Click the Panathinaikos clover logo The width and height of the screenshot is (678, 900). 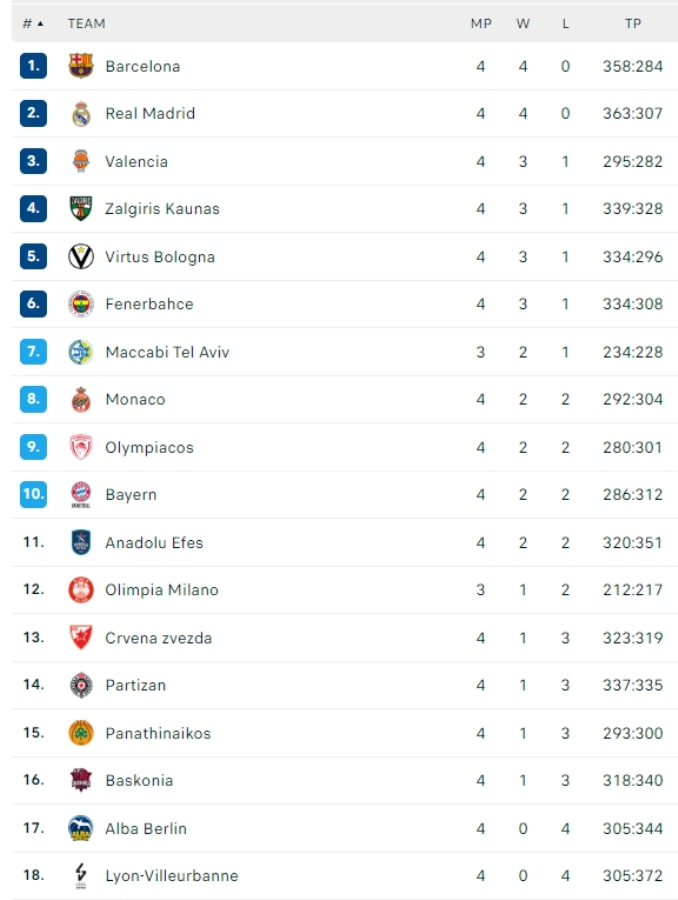(81, 733)
